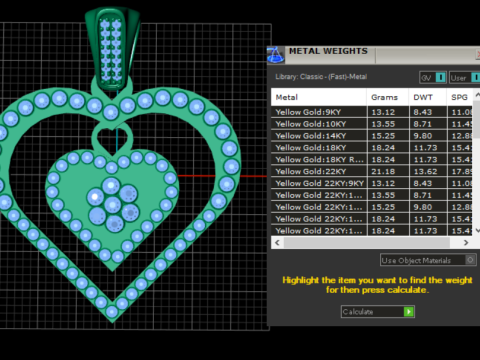Select Yellow Gold 22KY:1... row with 13.55 grams
Screen dimensions: 480x360
[372, 195]
